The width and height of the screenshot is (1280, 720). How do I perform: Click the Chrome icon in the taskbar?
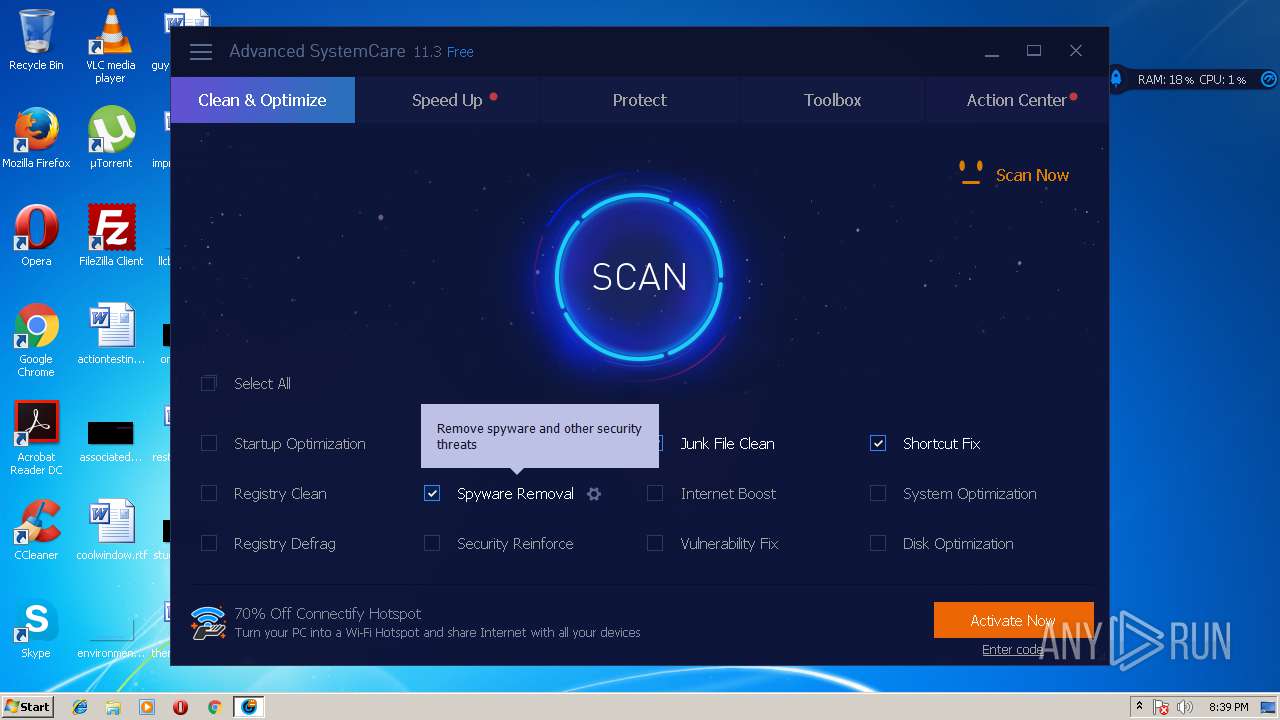[x=214, y=707]
